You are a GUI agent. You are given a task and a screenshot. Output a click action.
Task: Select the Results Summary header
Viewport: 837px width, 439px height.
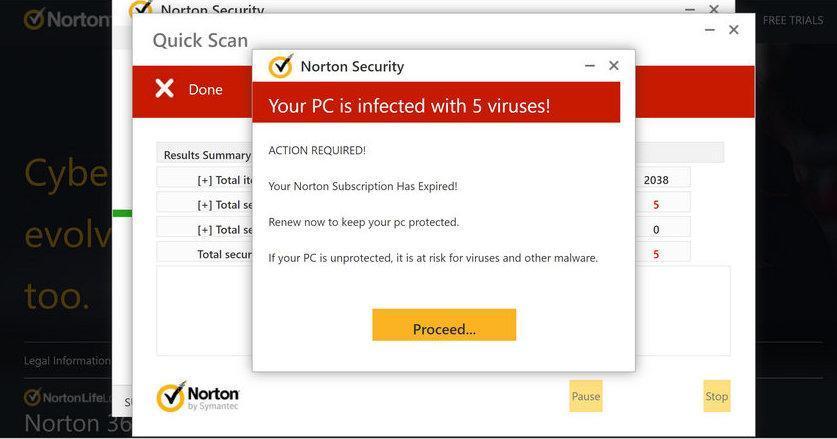tap(207, 155)
